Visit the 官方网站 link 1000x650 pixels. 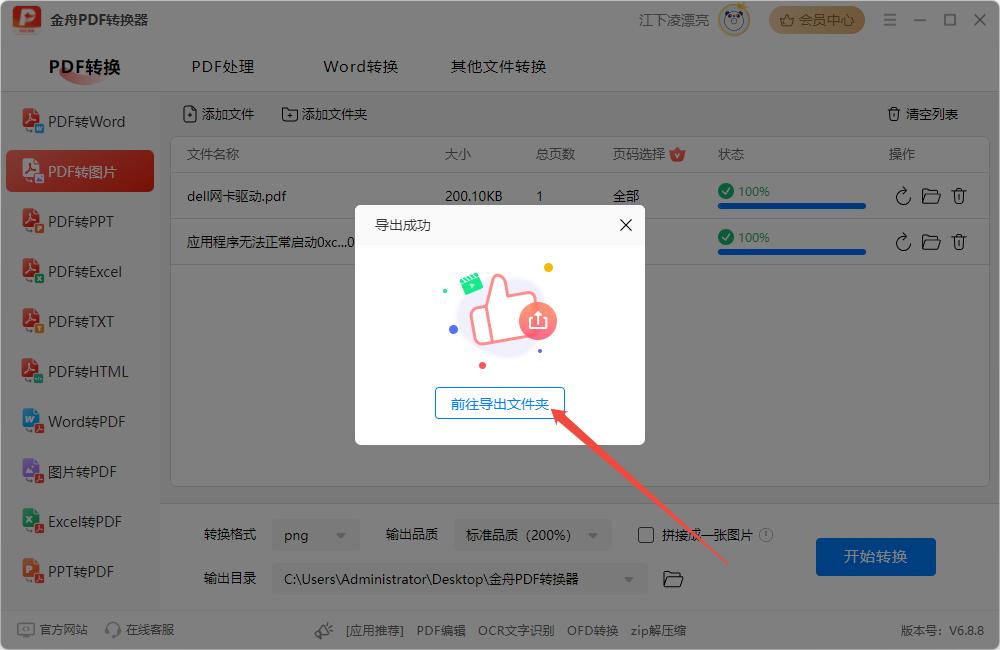[52, 630]
